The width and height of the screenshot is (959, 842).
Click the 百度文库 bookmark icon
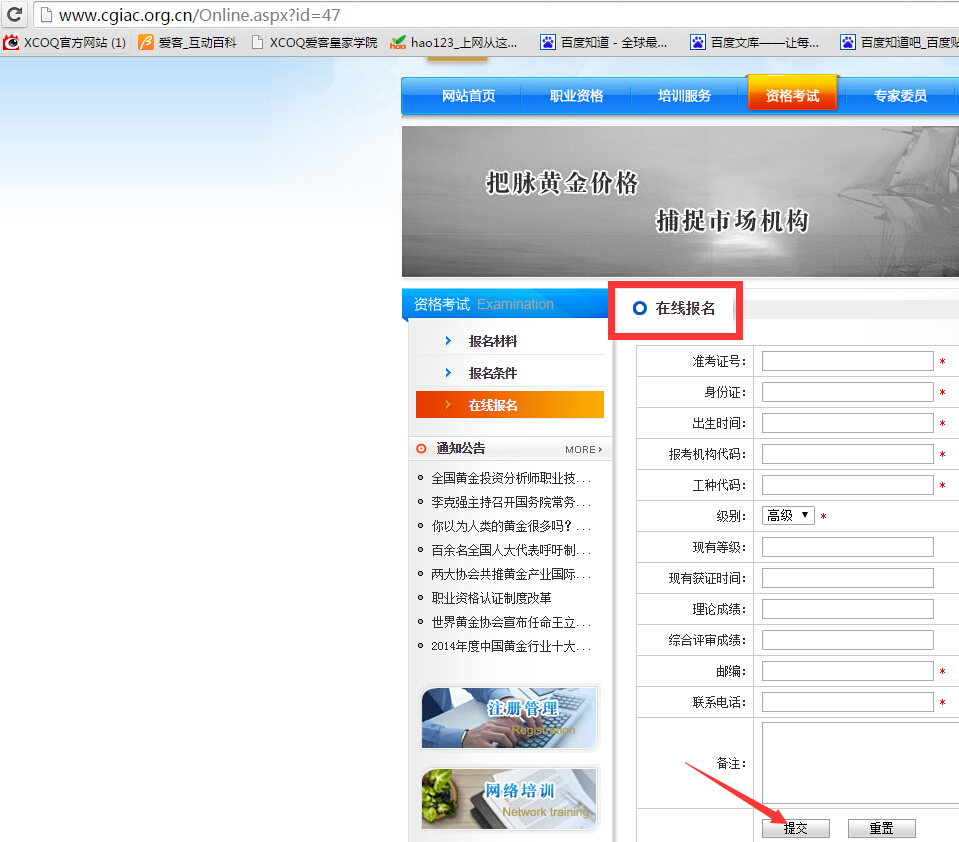(x=697, y=42)
